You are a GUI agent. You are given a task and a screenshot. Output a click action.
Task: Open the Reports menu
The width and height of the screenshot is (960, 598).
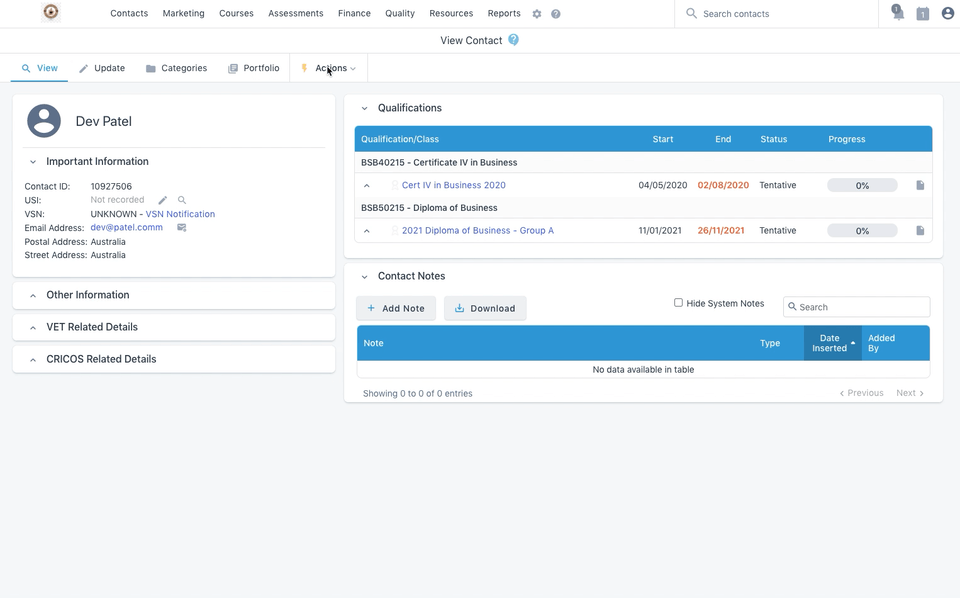point(504,13)
